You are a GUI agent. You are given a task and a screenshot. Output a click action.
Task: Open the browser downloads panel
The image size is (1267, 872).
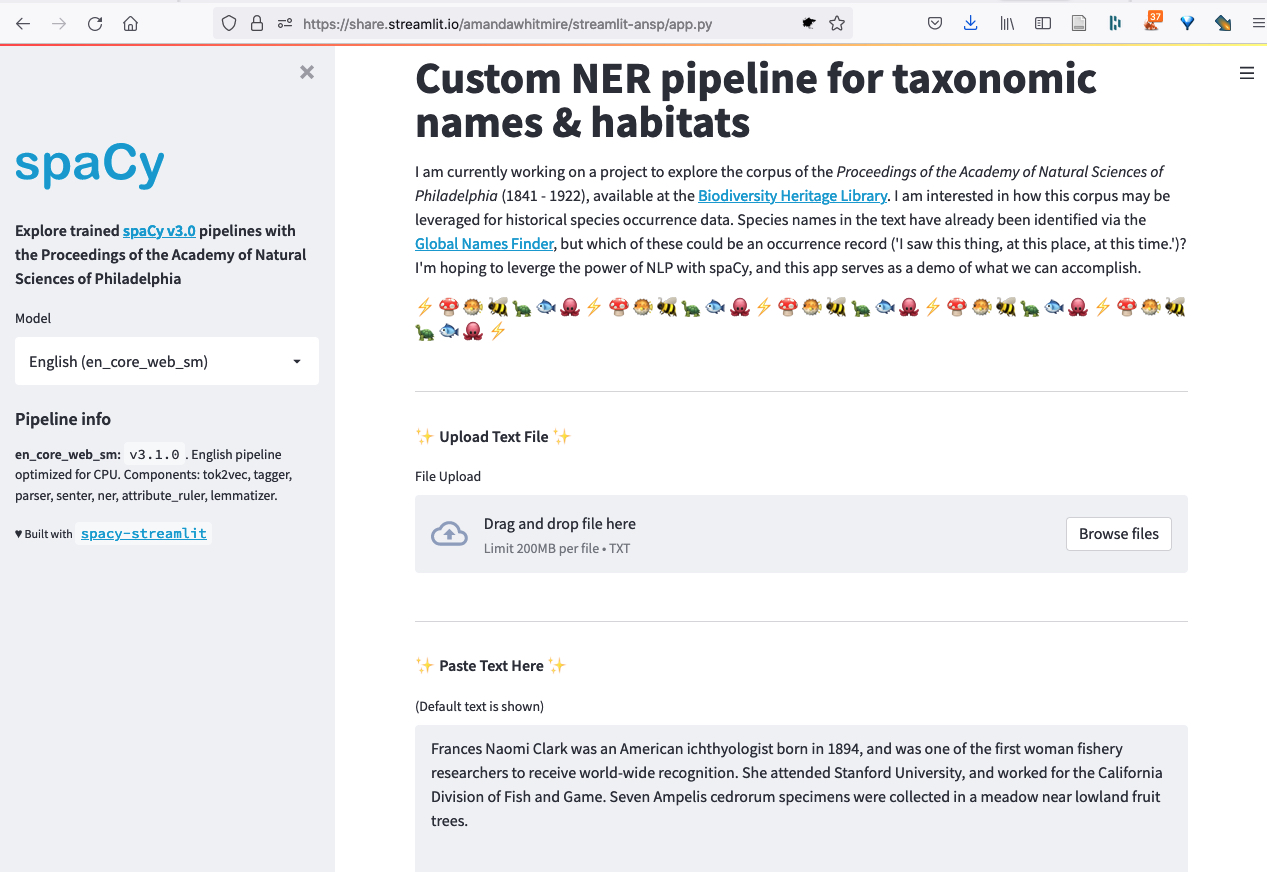point(970,23)
